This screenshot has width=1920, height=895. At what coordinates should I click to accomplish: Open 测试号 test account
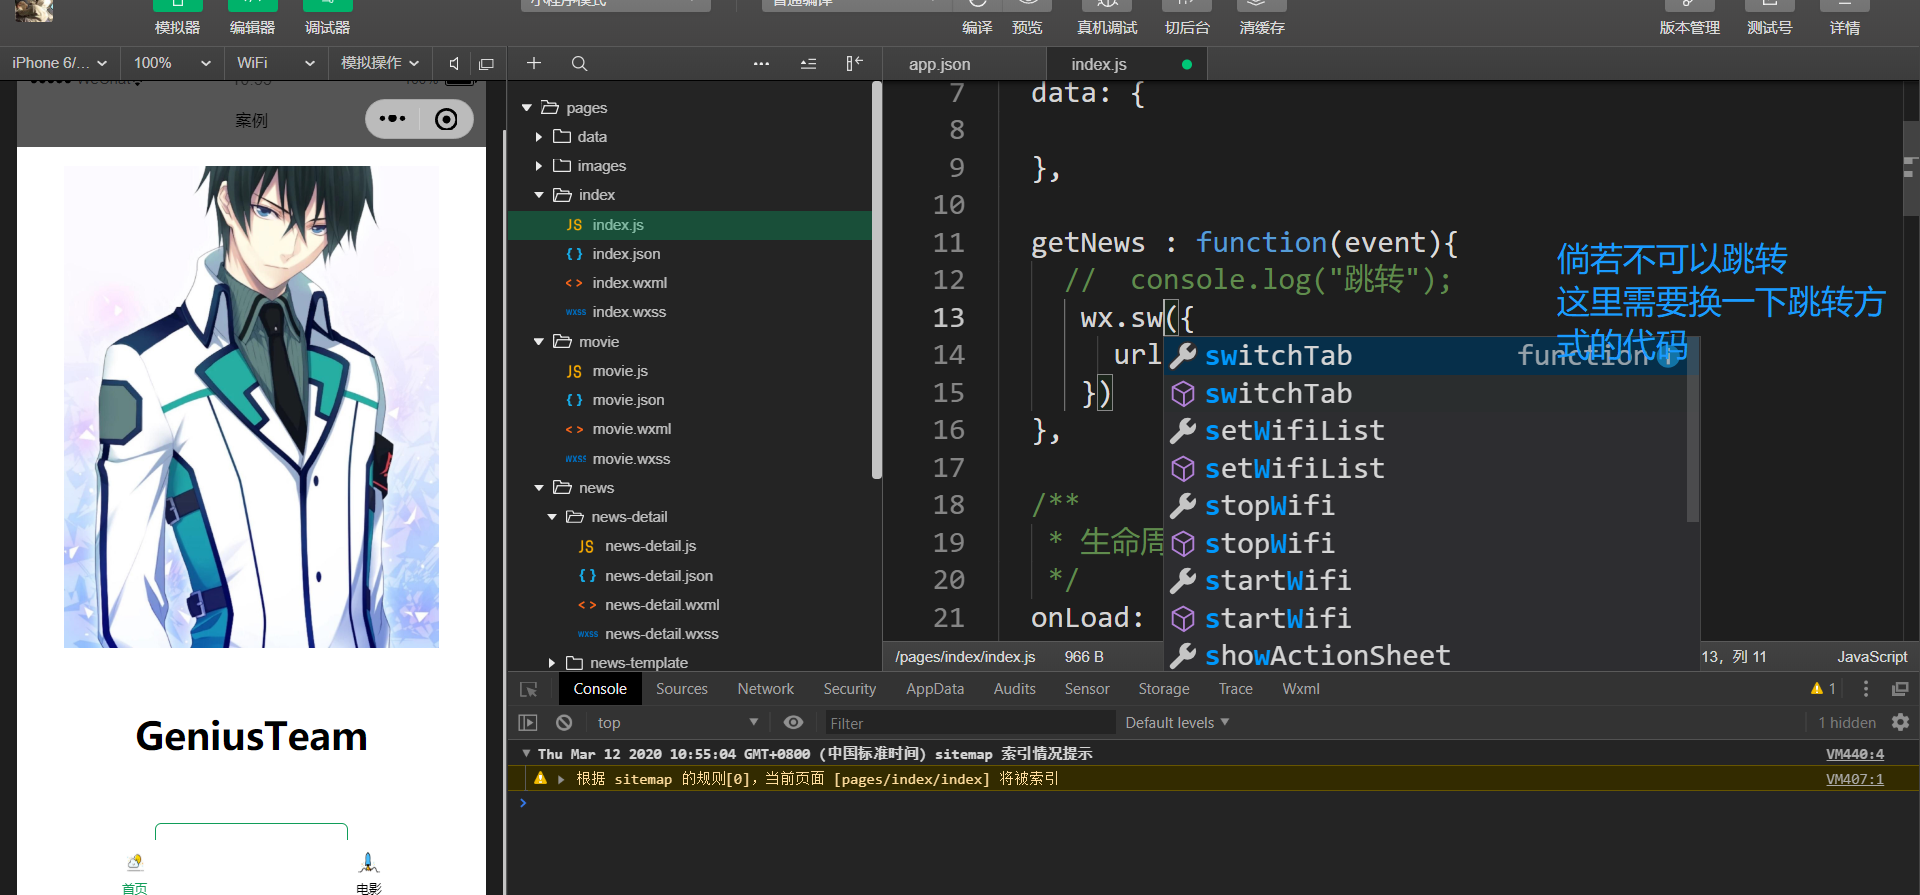coord(1769,19)
